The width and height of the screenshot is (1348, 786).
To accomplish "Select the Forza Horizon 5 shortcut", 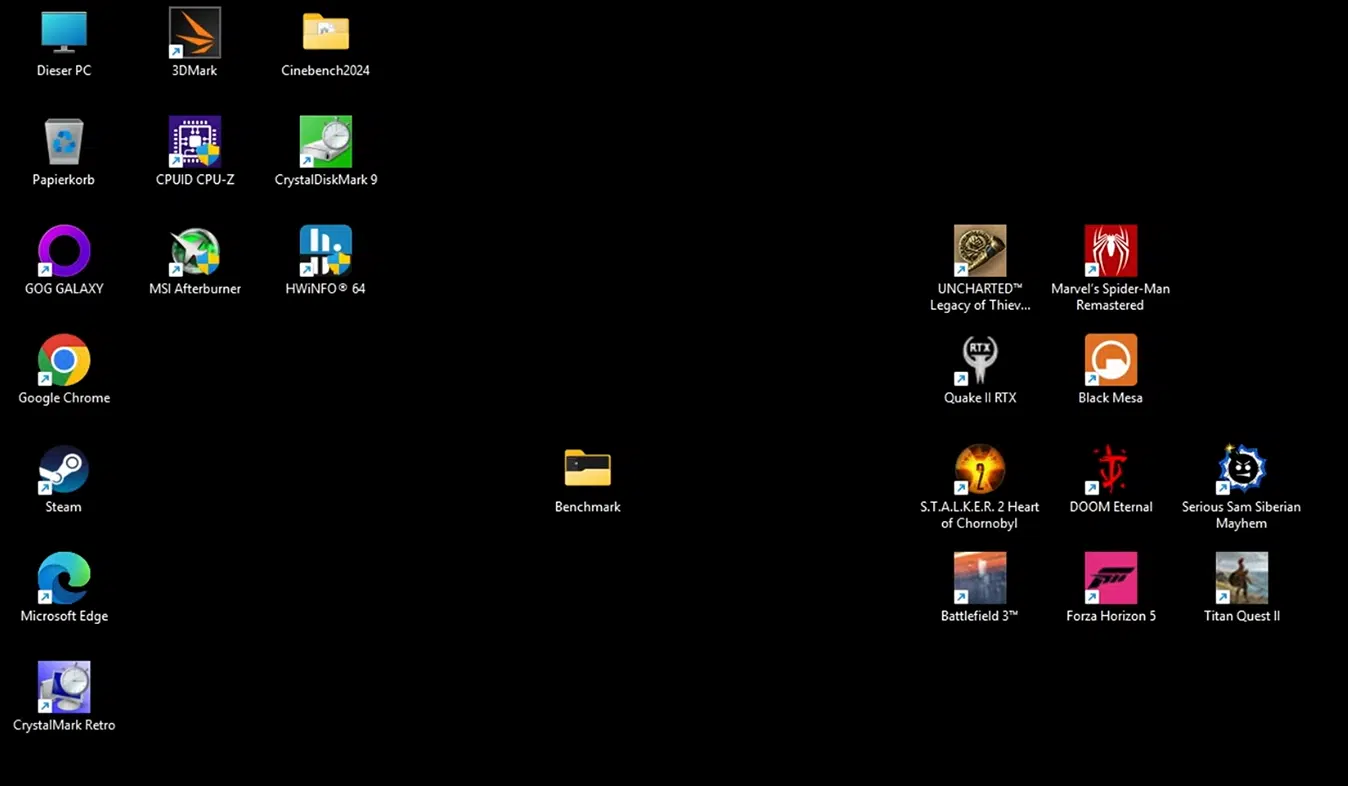I will coord(1111,579).
